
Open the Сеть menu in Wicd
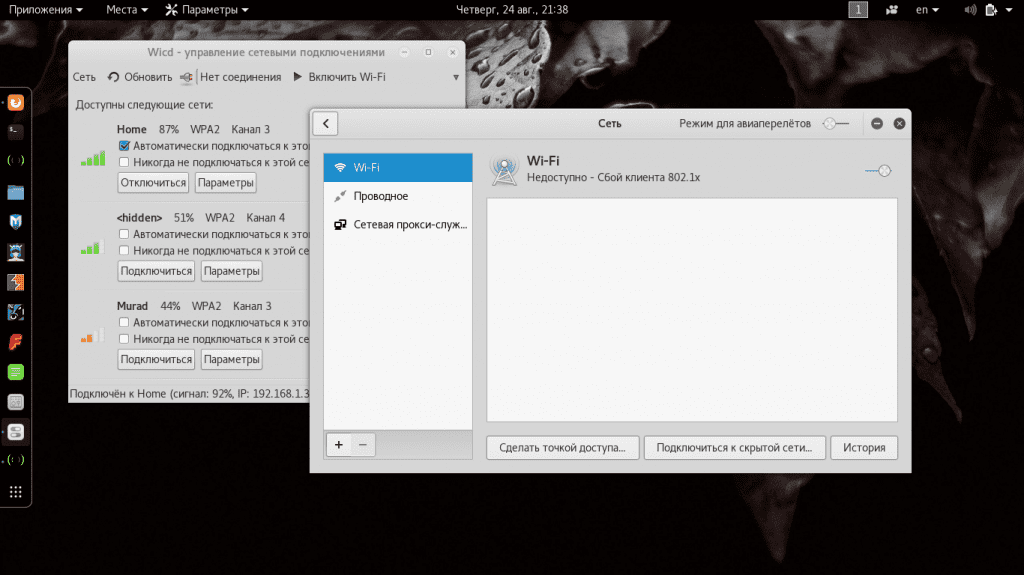84,77
